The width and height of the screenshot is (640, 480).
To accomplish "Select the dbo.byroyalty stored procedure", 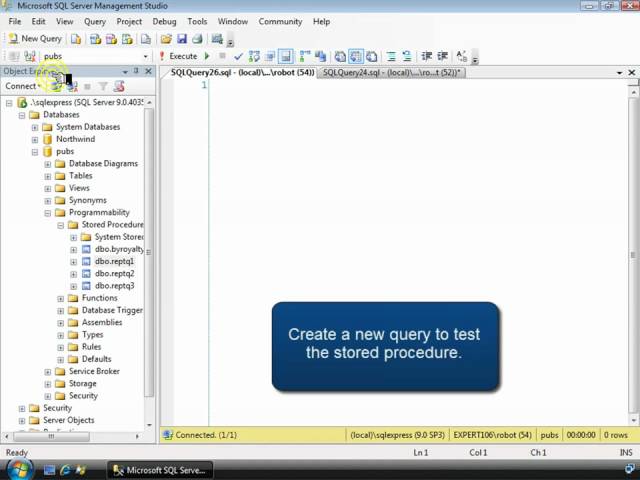I will pos(119,249).
